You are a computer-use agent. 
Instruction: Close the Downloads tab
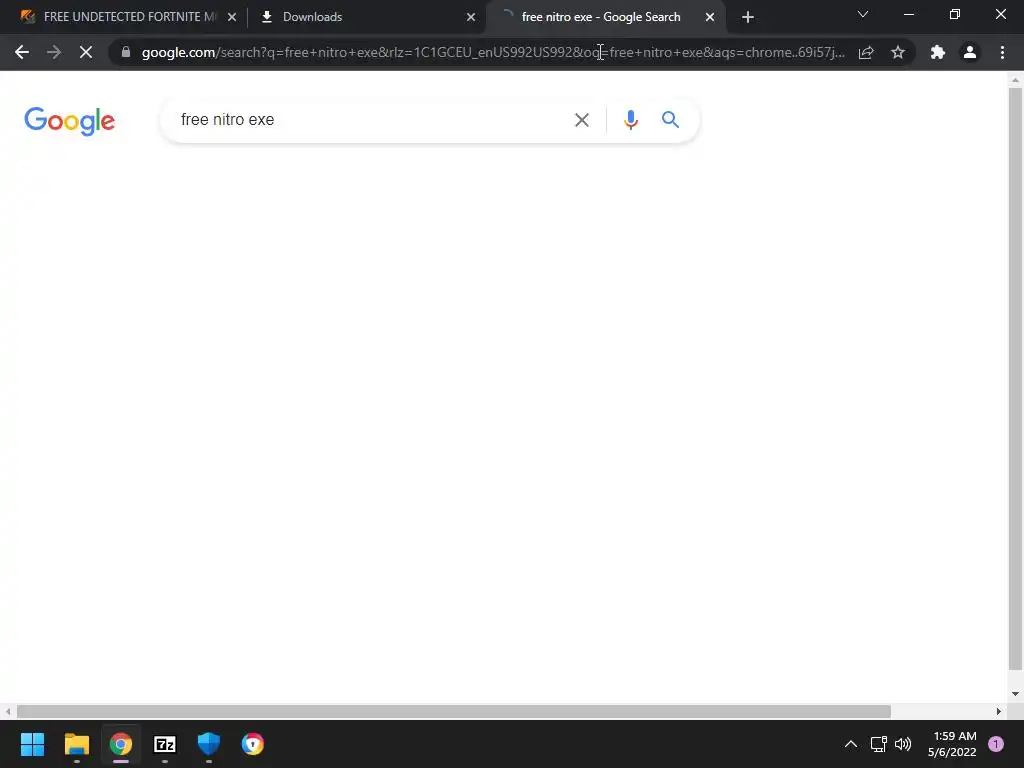[471, 17]
